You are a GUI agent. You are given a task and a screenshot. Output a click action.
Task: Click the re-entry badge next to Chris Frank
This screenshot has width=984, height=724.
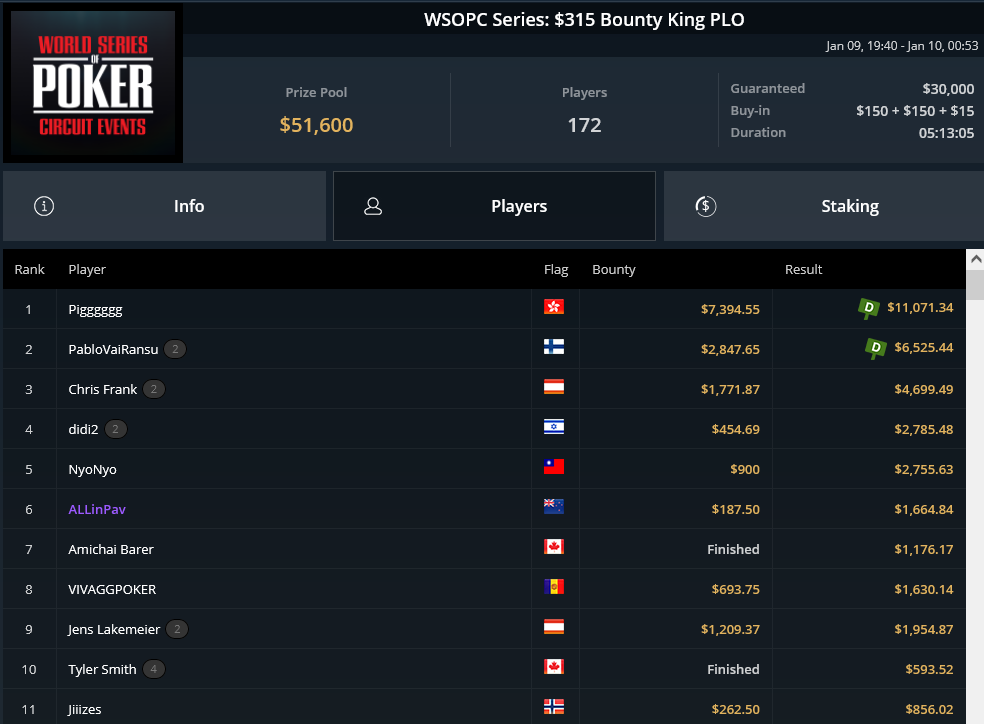(x=154, y=389)
